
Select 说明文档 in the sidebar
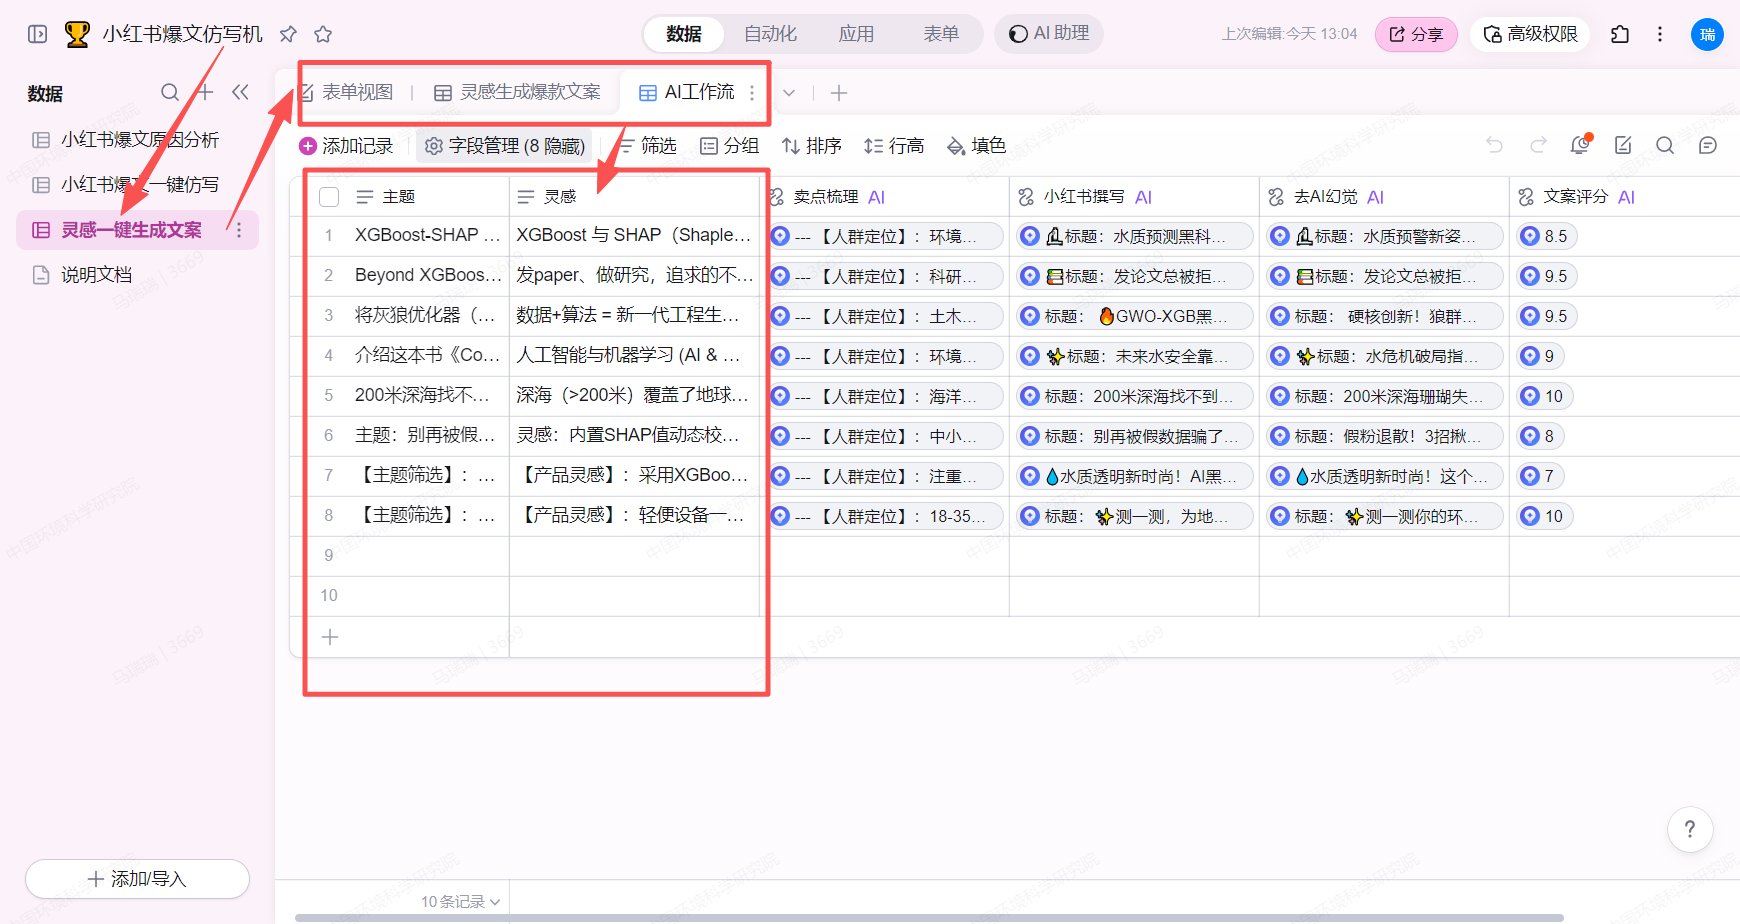96,275
